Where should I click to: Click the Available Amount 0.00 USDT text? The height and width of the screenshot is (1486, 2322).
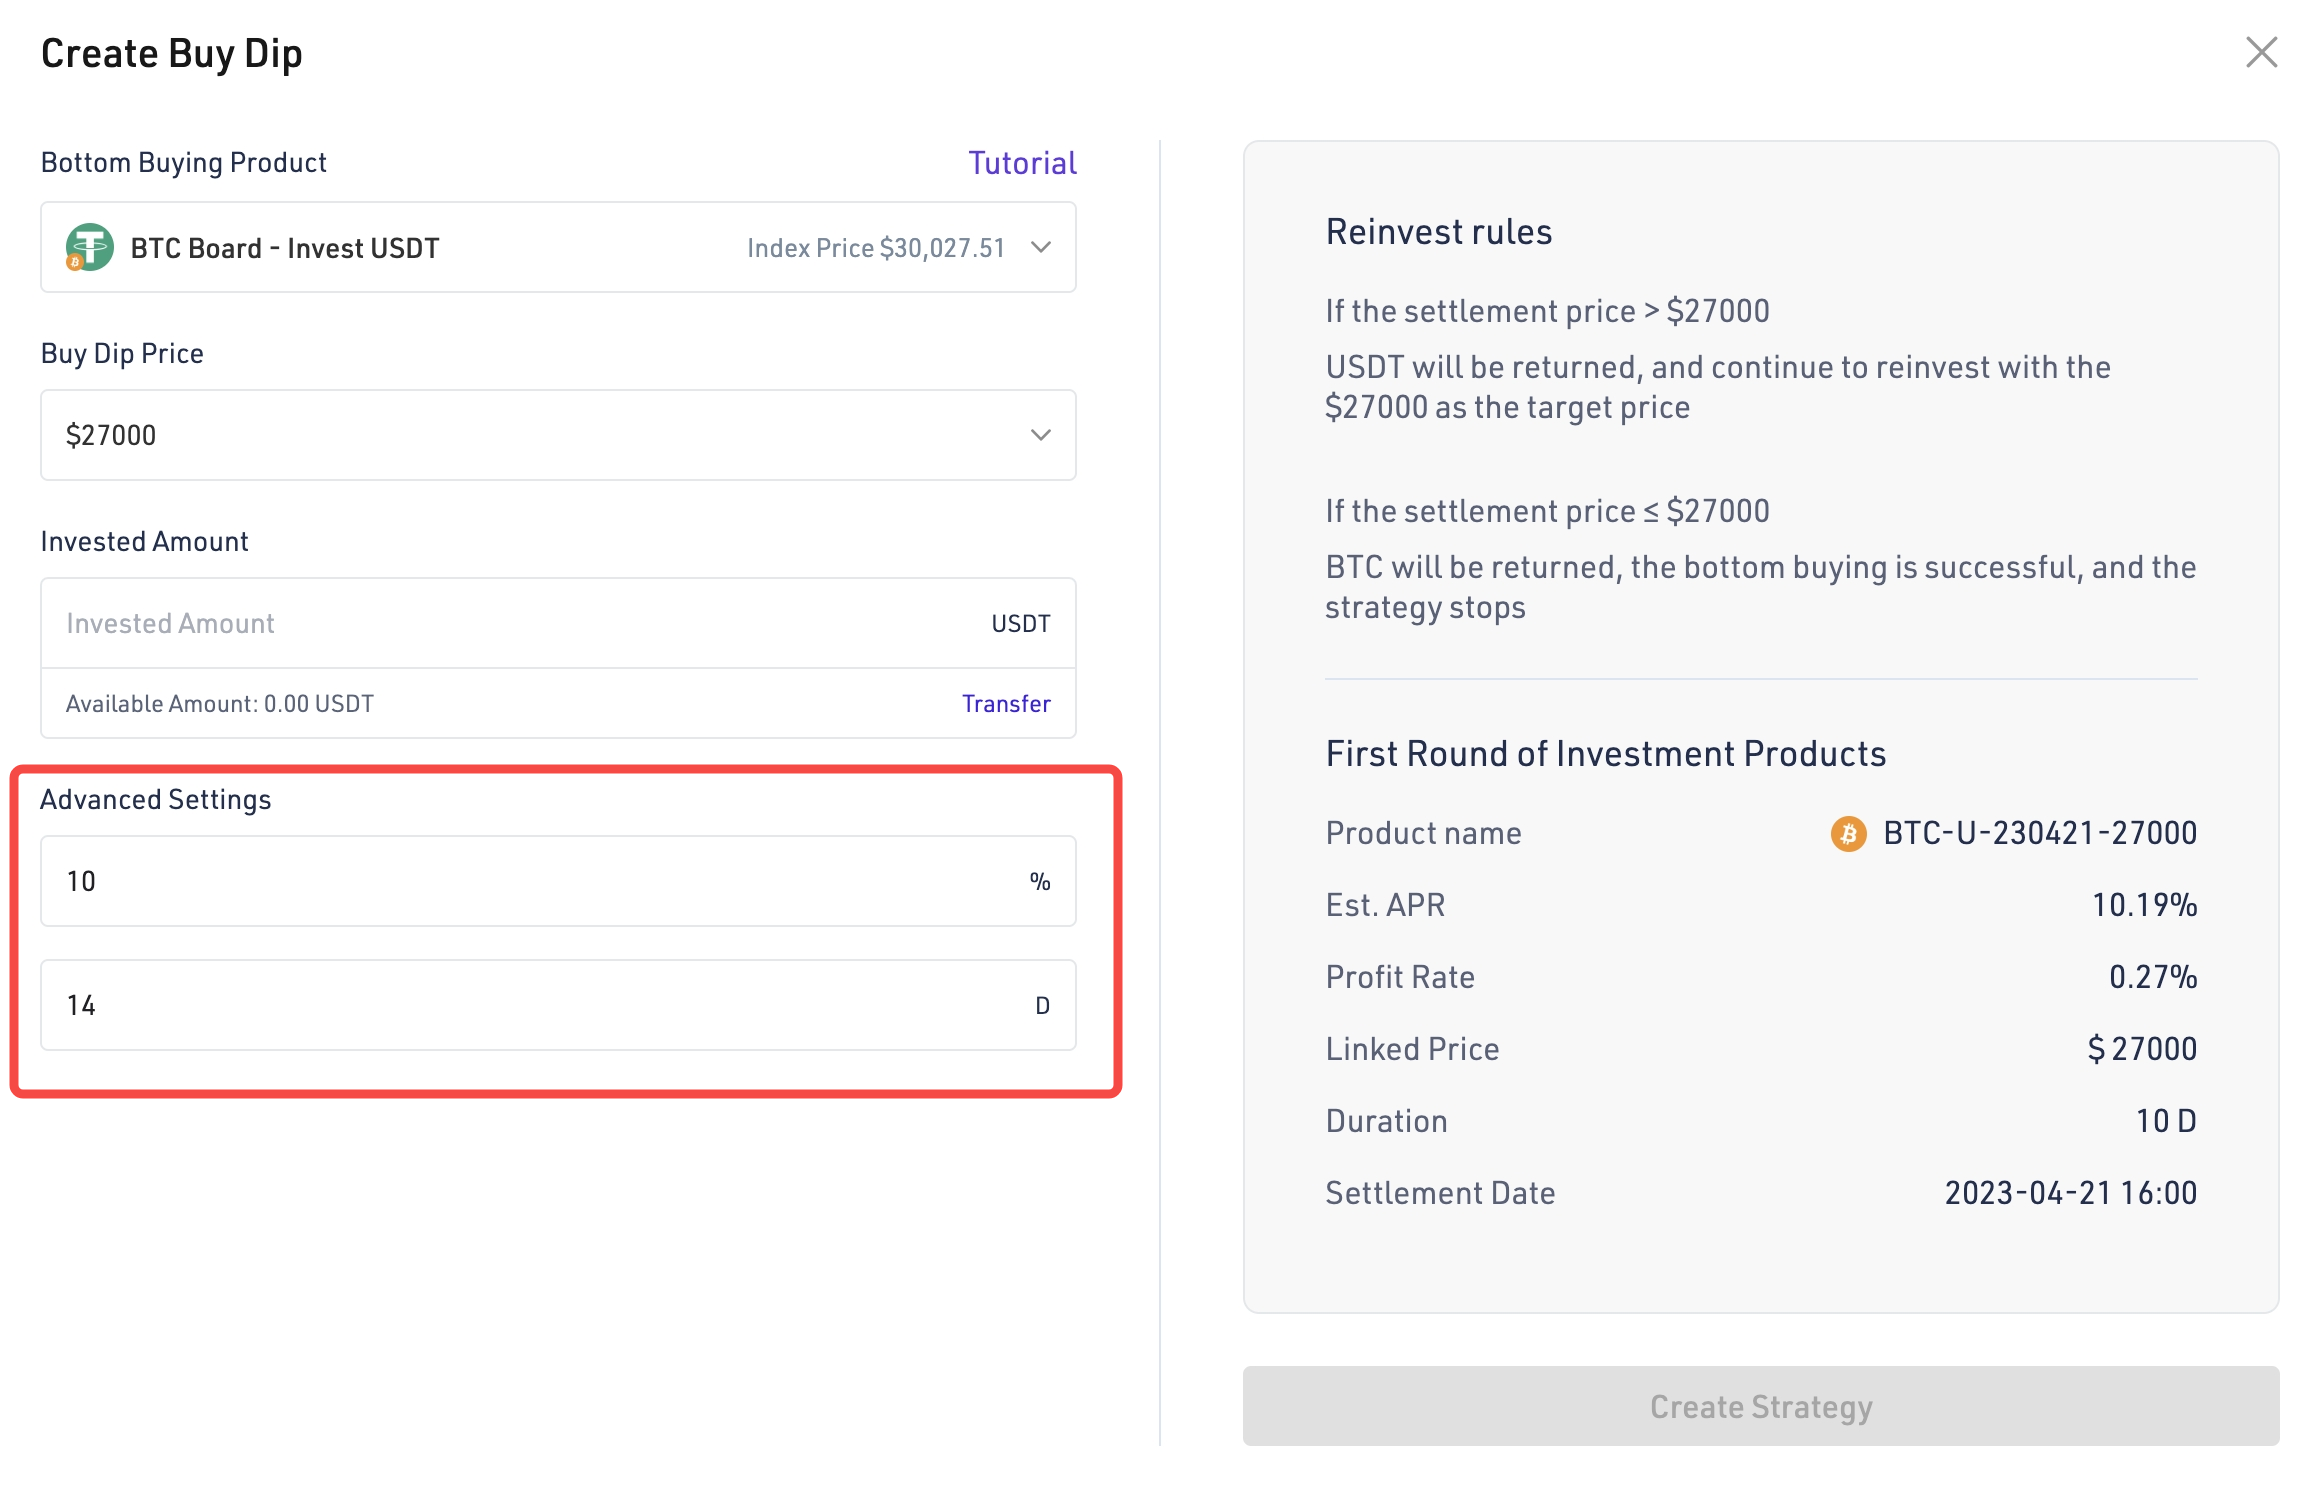pyautogui.click(x=220, y=704)
